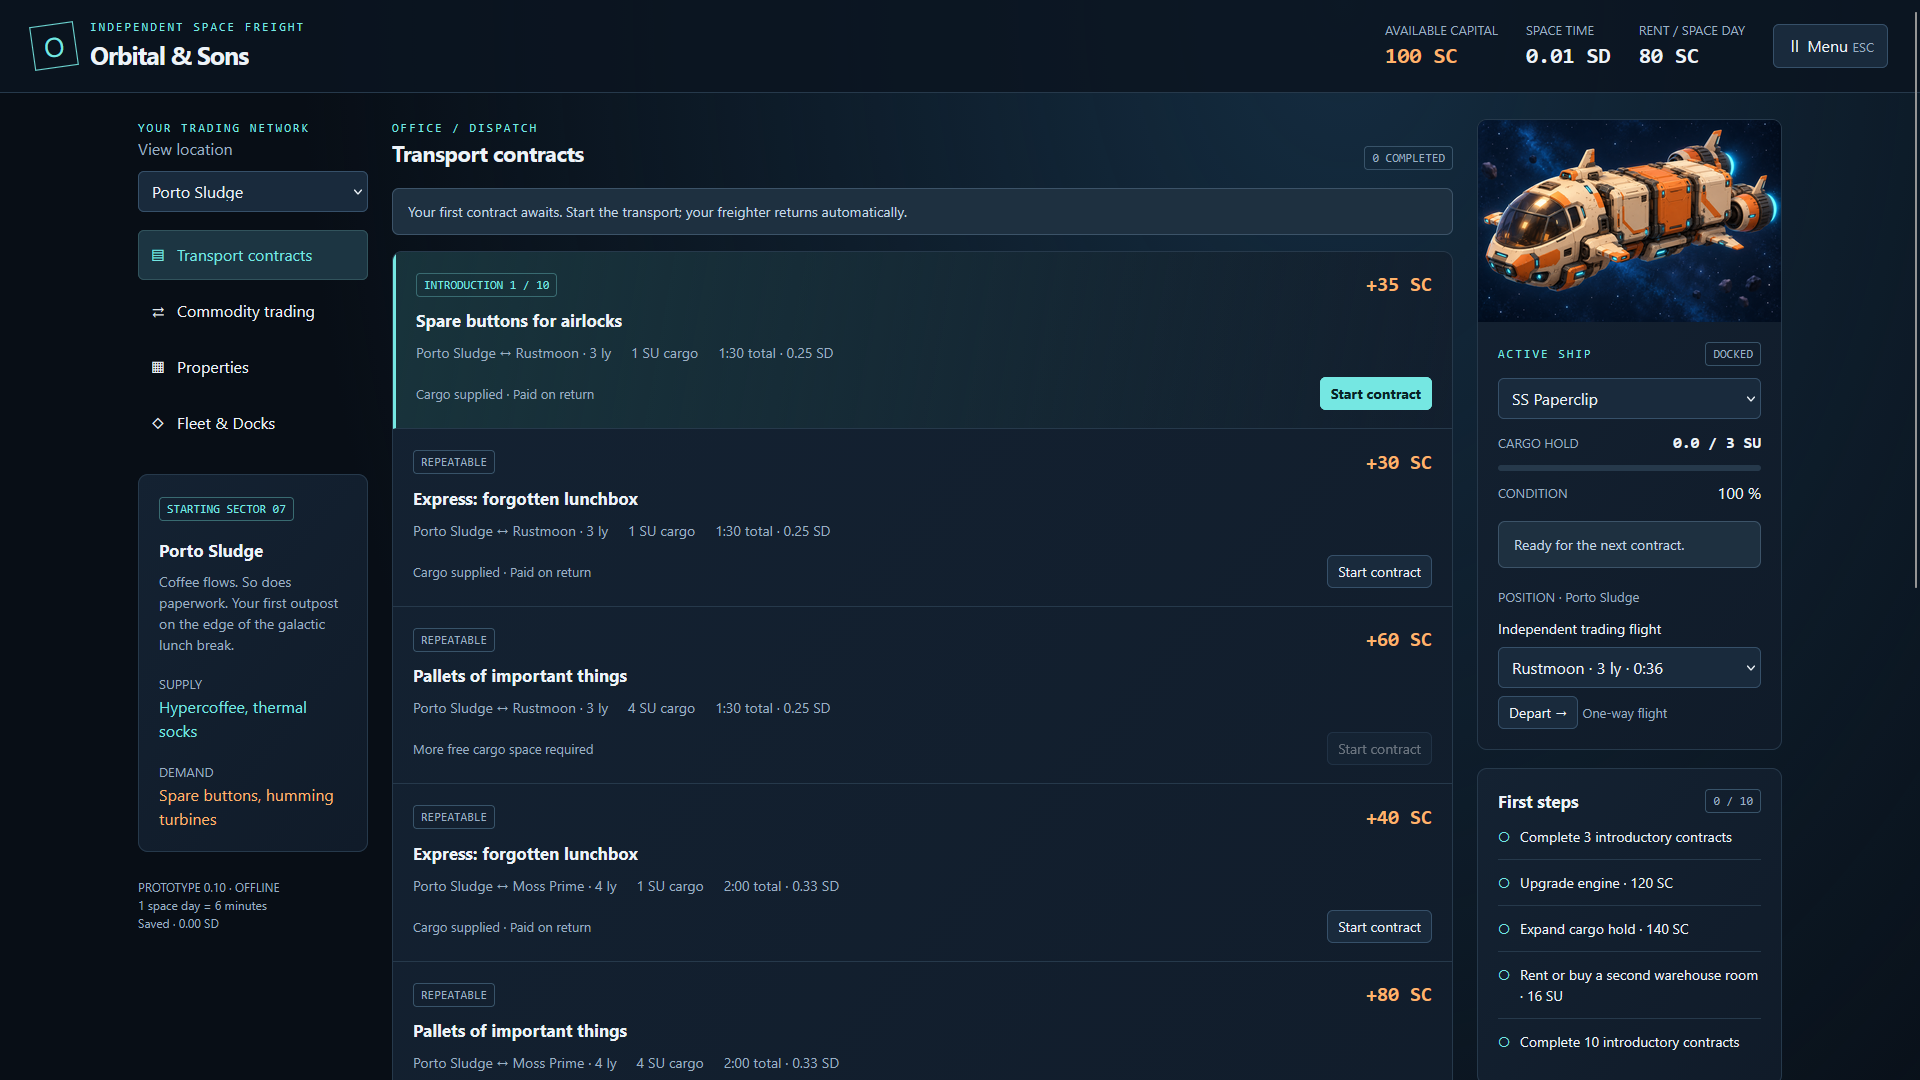The width and height of the screenshot is (1920, 1080).
Task: Click the INTRODUCTION 1 / 10 badge
Action: pyautogui.click(x=486, y=285)
